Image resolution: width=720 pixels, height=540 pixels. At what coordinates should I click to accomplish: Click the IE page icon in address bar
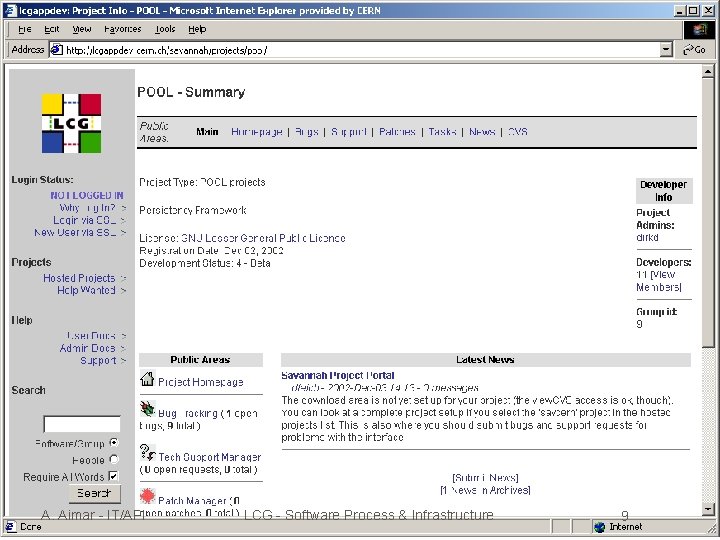[56, 50]
